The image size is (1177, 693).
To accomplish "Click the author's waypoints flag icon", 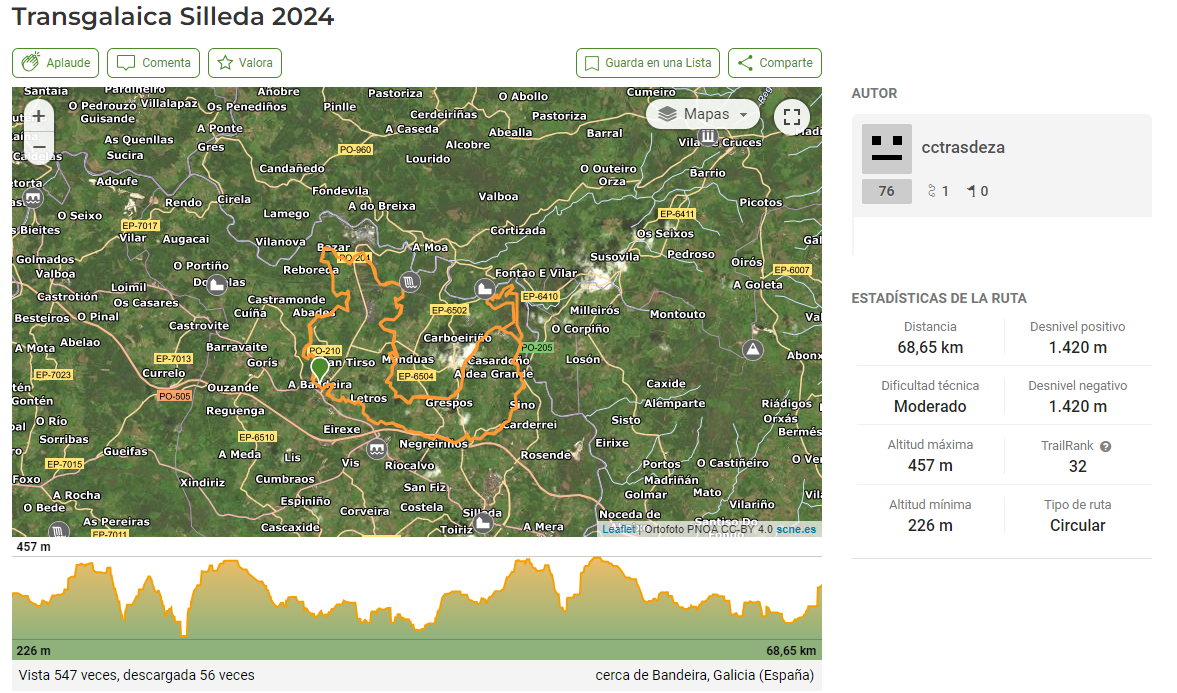I will coord(971,191).
